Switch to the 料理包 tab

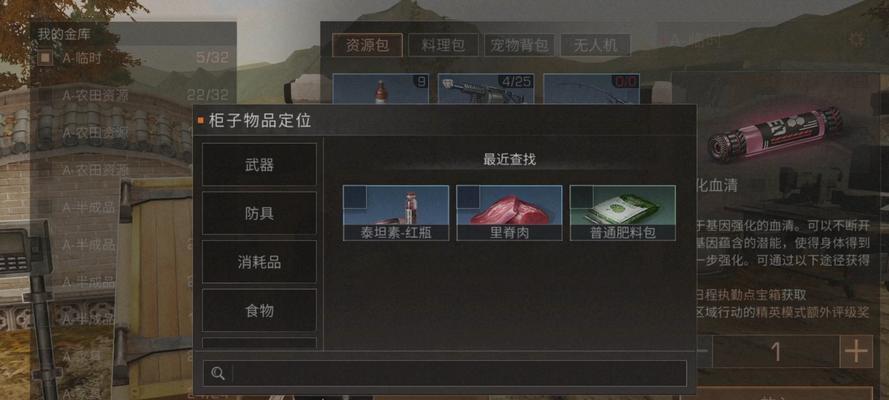click(443, 45)
